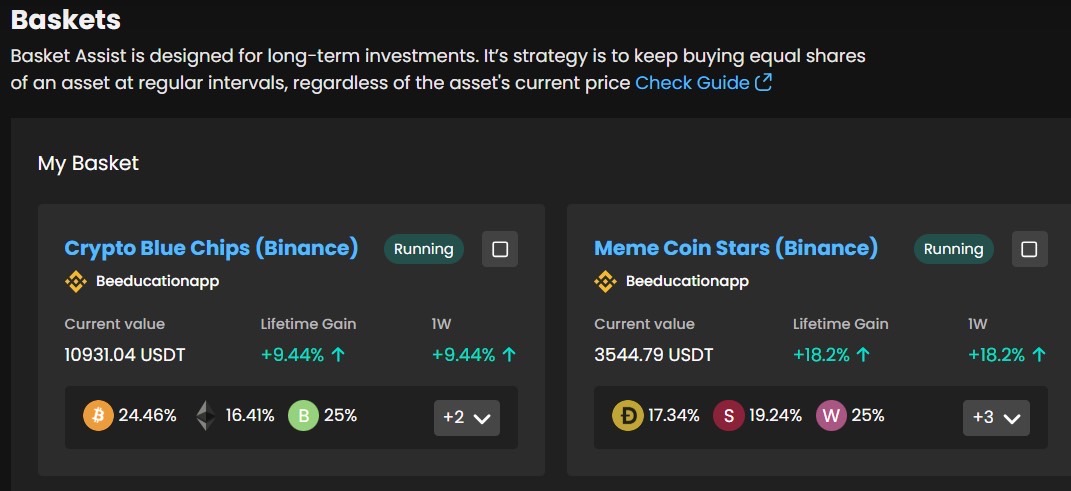Viewport: 1071px width, 491px height.
Task: Click the Ethereum coin icon
Action: [205, 416]
